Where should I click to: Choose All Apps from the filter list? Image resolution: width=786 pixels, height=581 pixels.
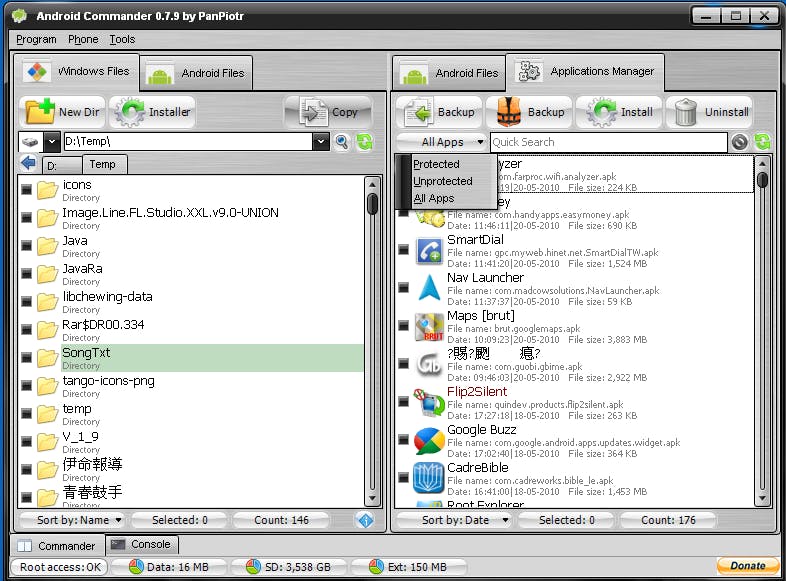click(x=434, y=199)
